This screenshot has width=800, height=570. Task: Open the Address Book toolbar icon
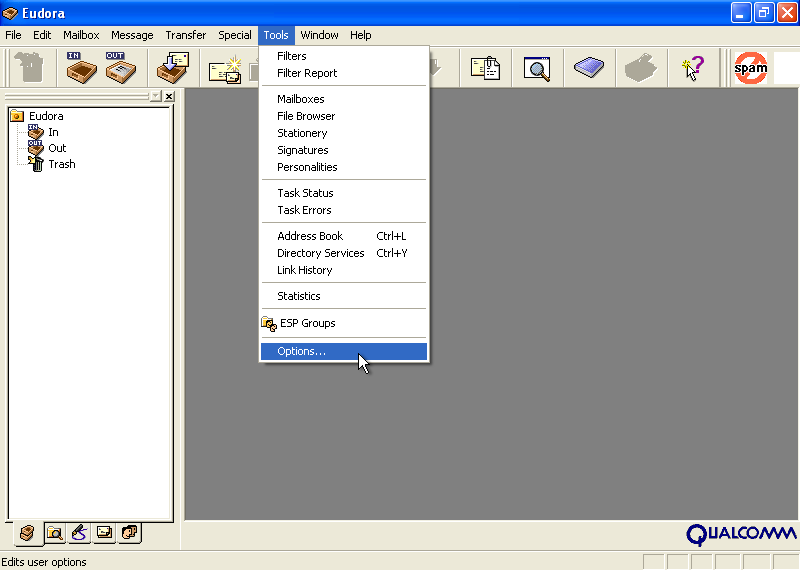[x=589, y=67]
